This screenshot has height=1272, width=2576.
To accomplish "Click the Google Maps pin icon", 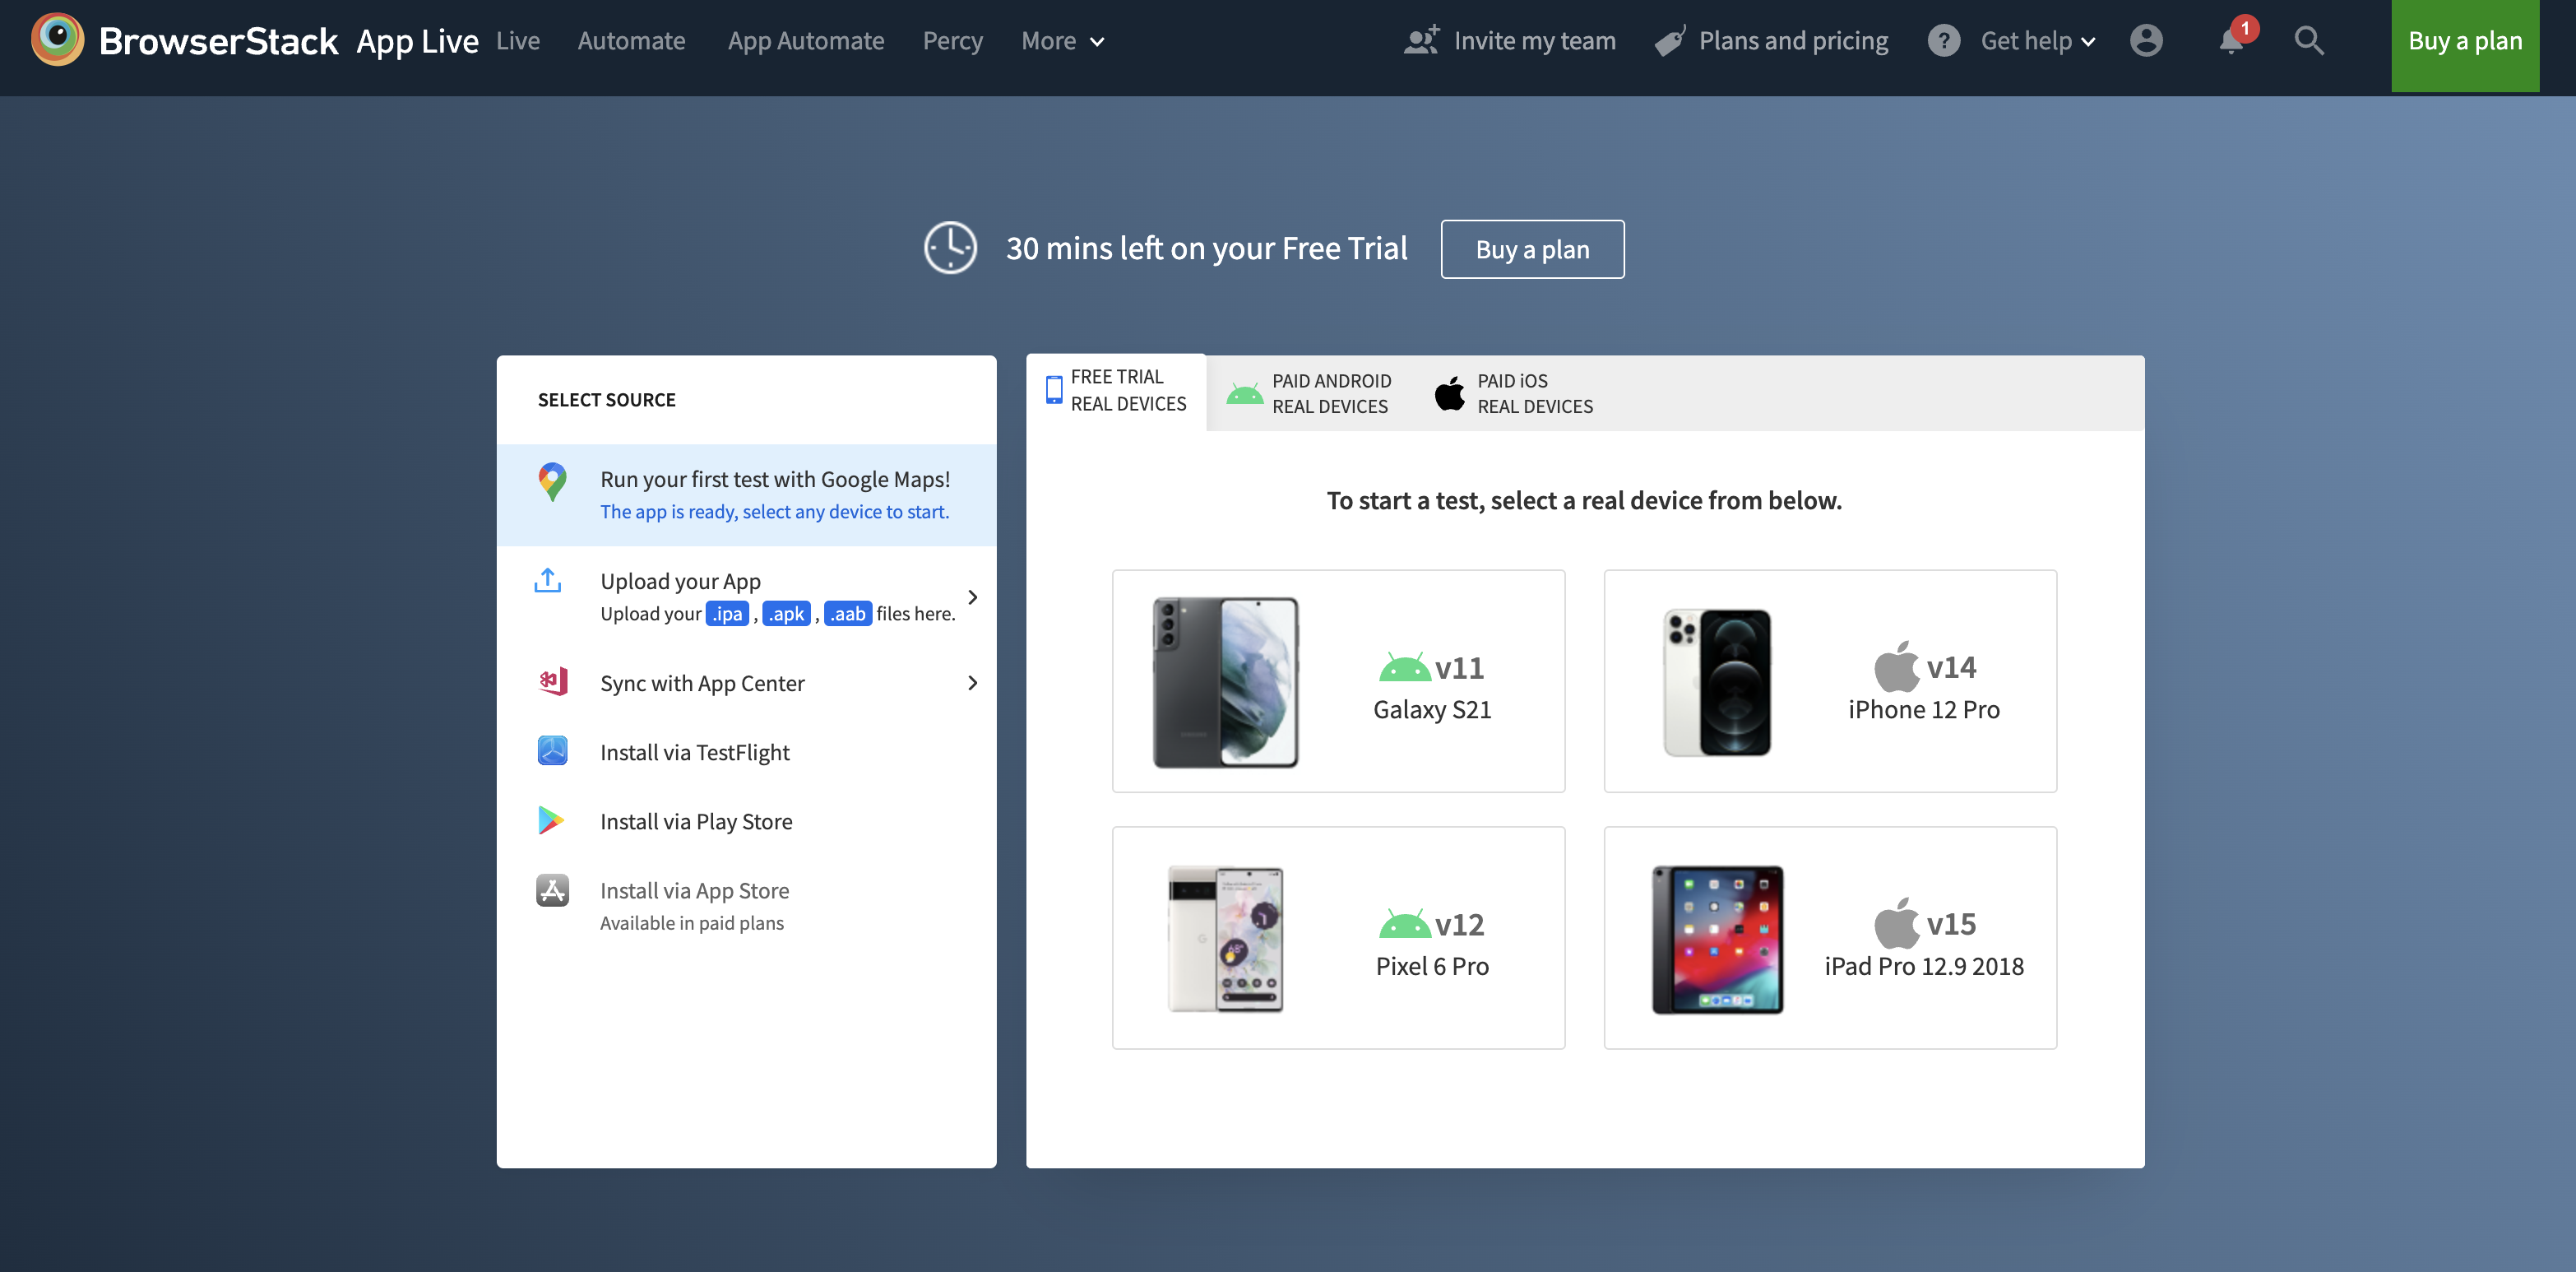I will click(x=552, y=482).
